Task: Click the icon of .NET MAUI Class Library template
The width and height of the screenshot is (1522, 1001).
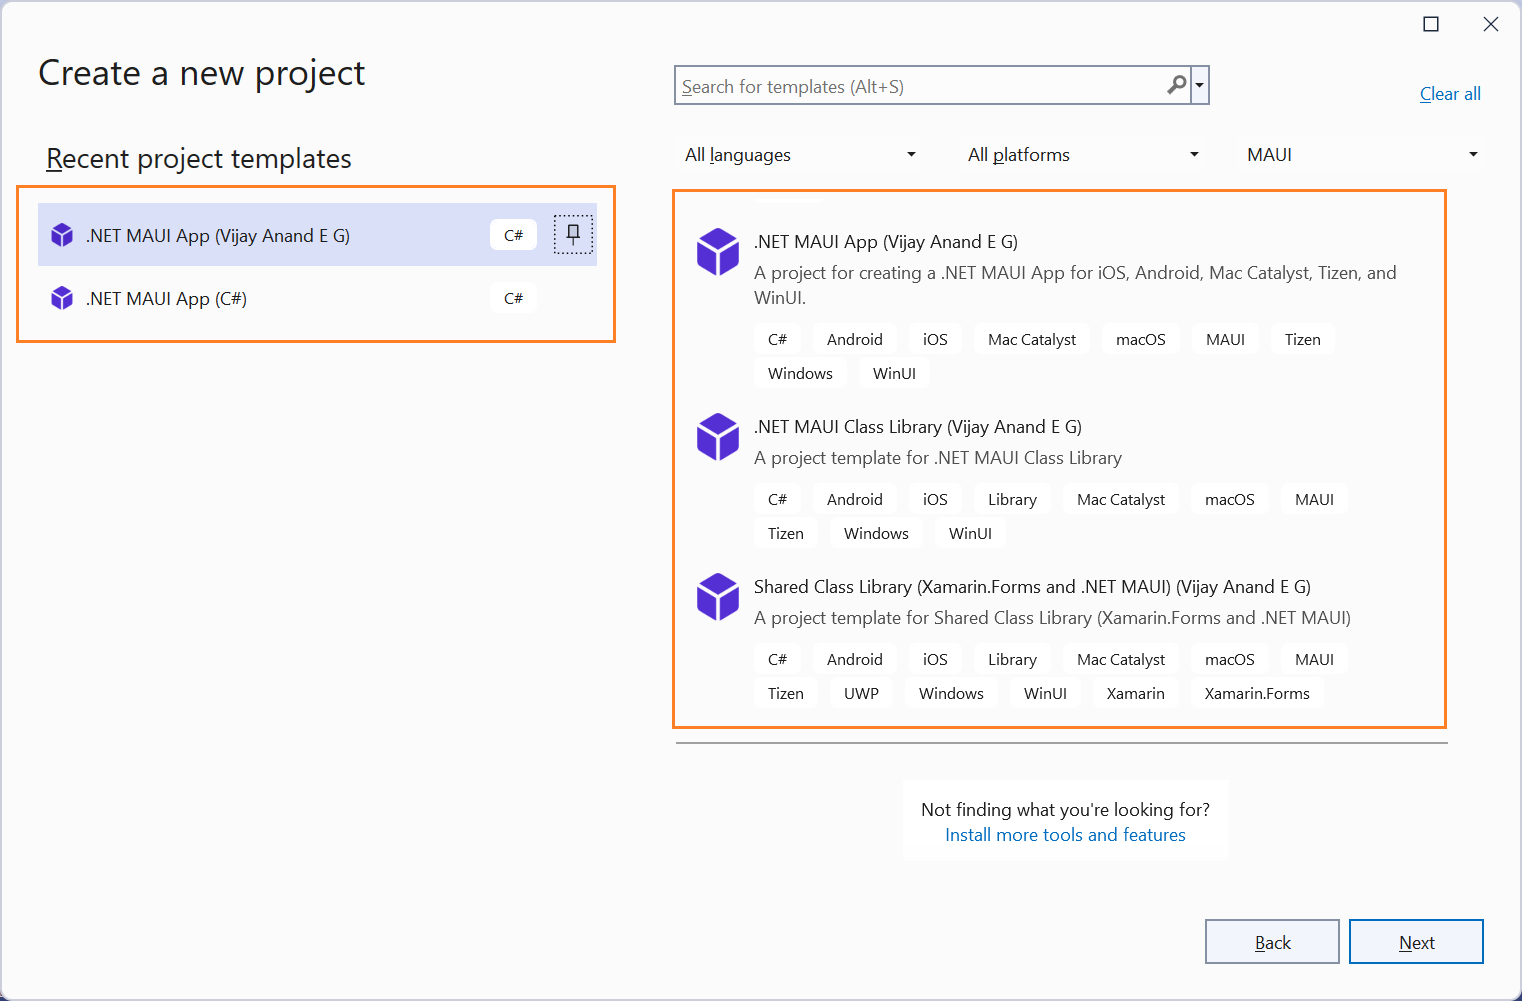Action: [718, 436]
